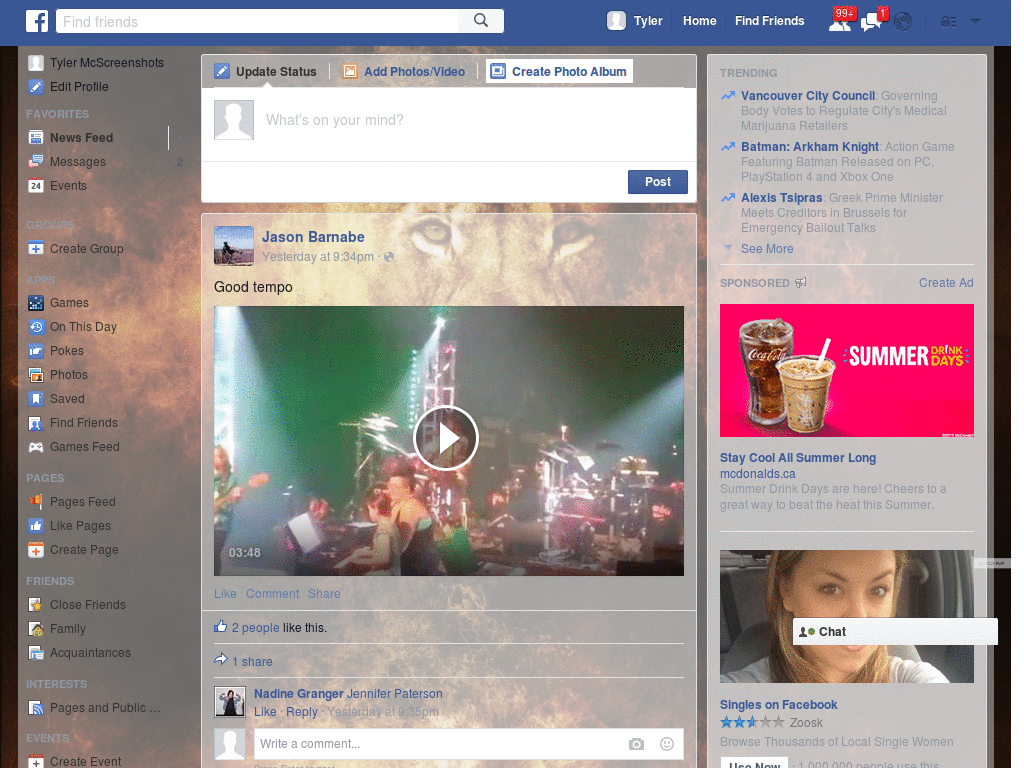This screenshot has height=768, width=1024.
Task: Click the Create Ad link
Action: point(946,283)
